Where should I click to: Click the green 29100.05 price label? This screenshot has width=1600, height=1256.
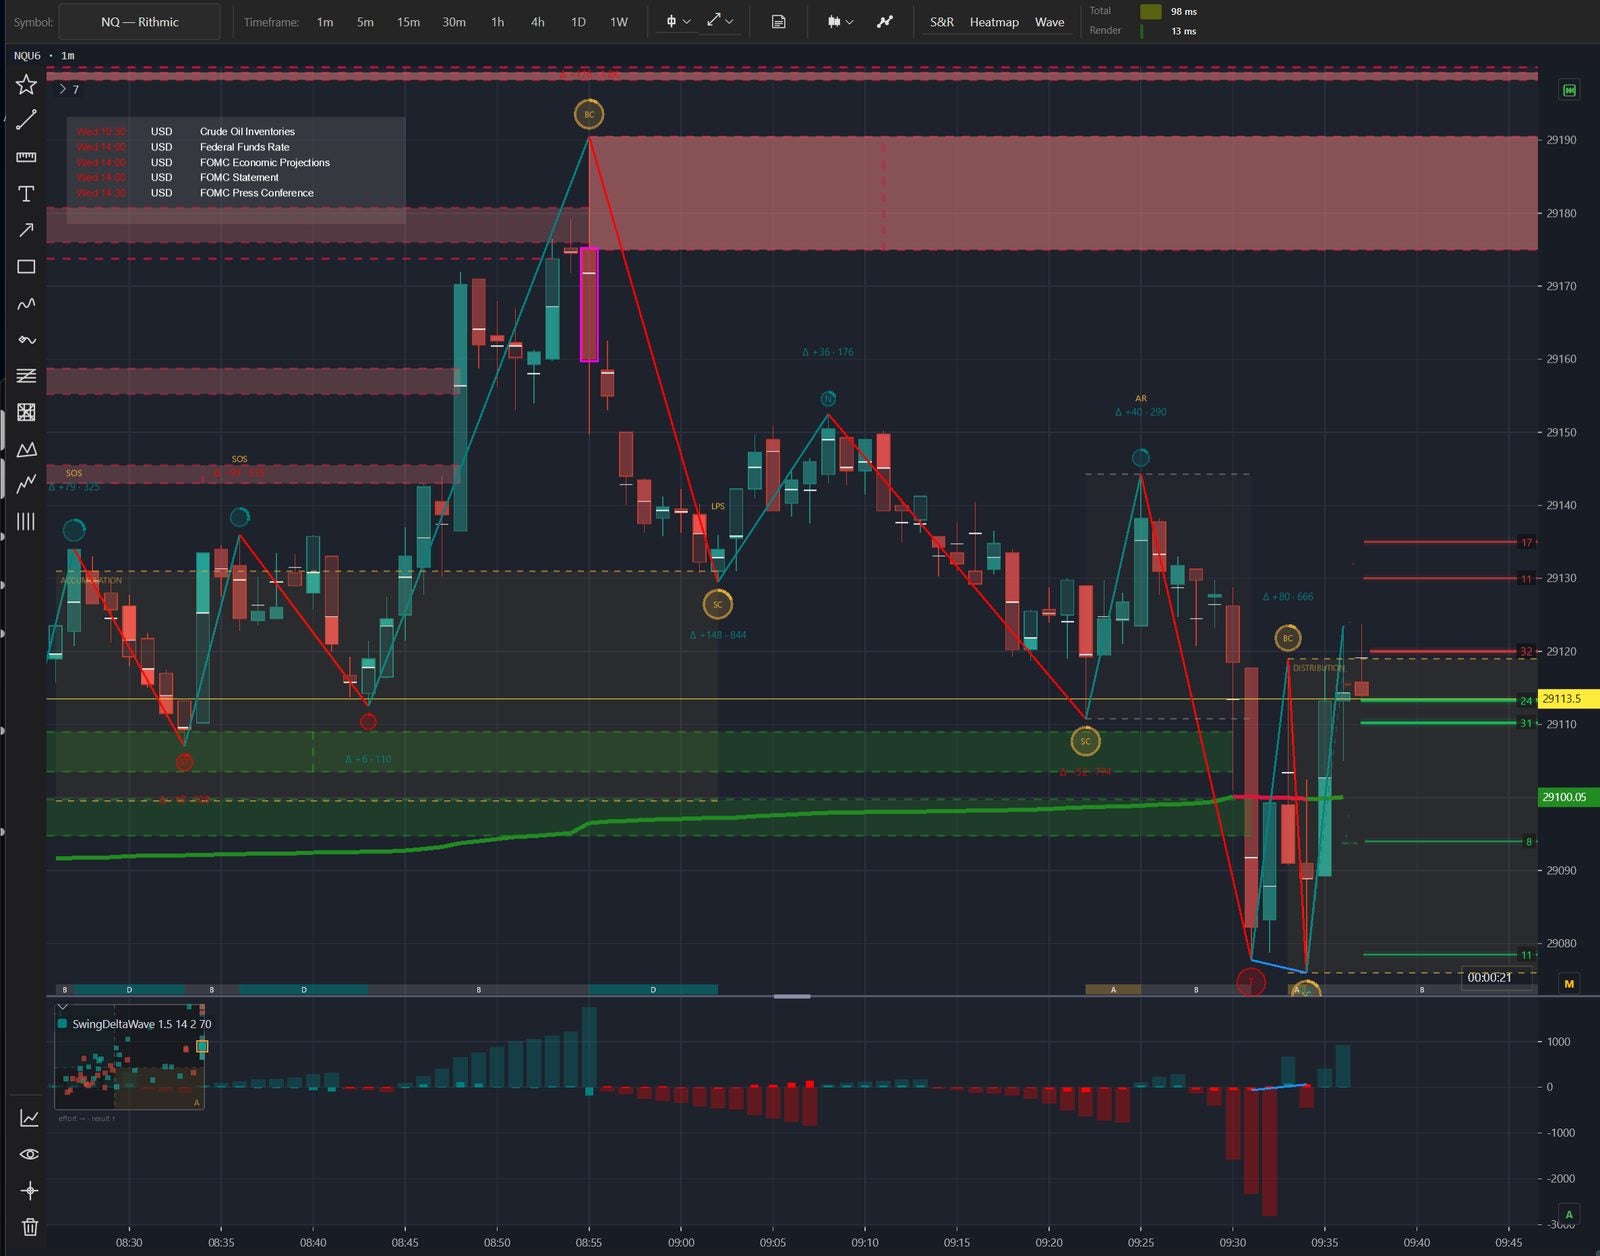(1568, 797)
